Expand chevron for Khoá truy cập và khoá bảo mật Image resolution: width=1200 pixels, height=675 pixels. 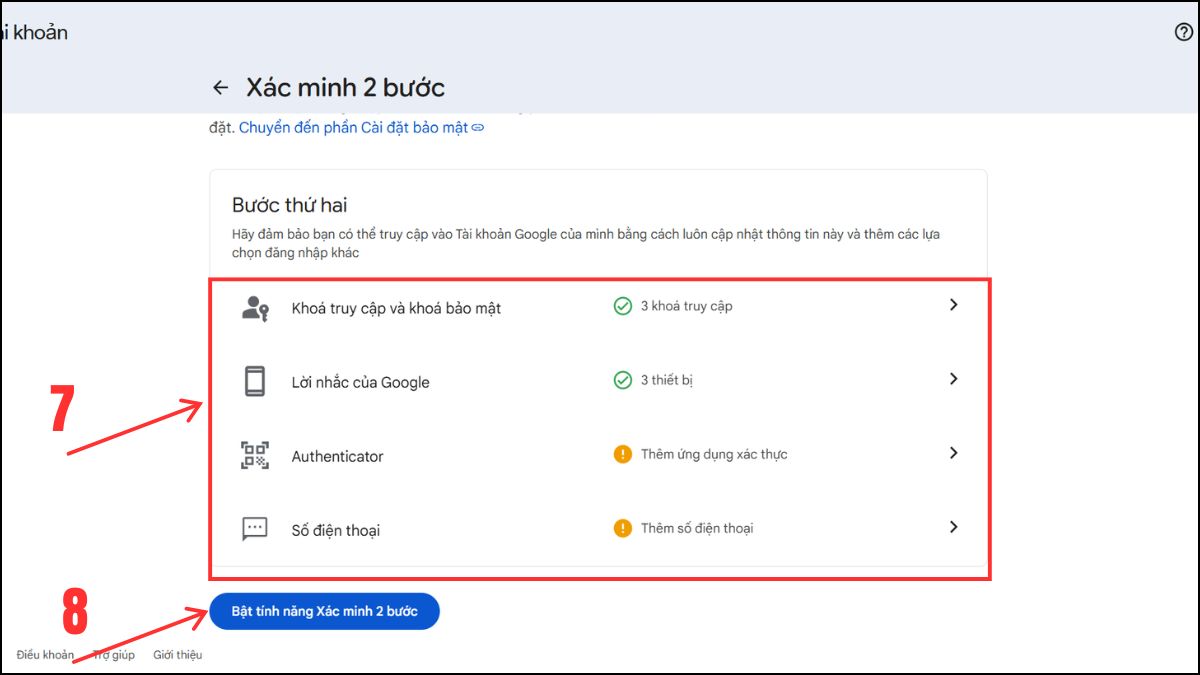point(953,305)
